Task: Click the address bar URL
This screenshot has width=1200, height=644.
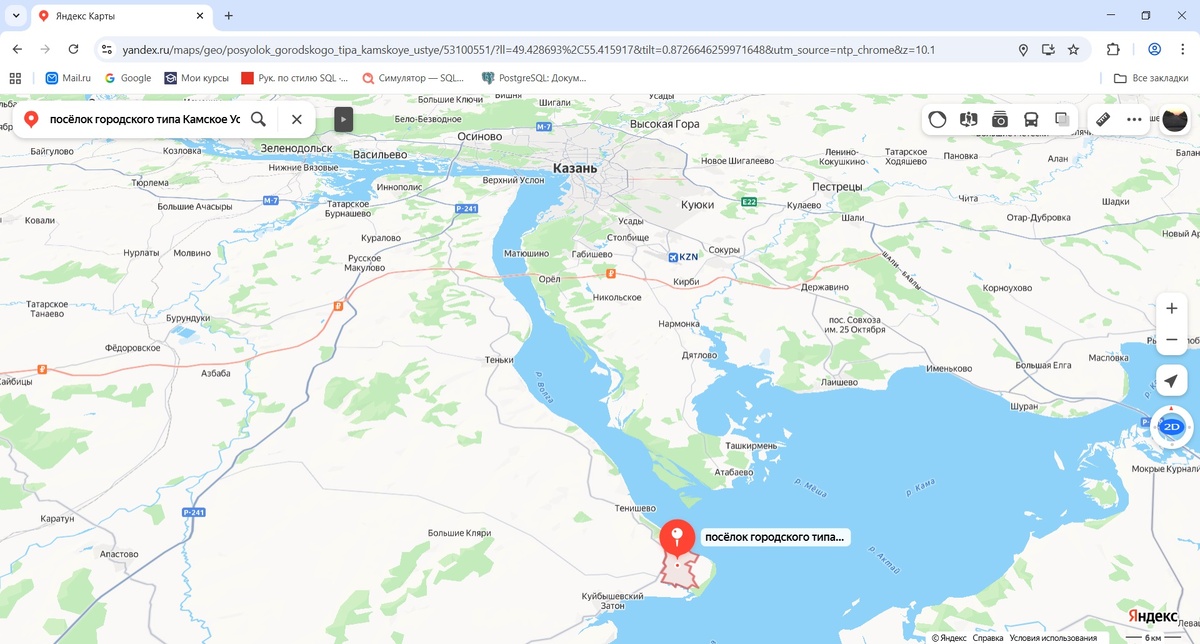Action: (528, 49)
